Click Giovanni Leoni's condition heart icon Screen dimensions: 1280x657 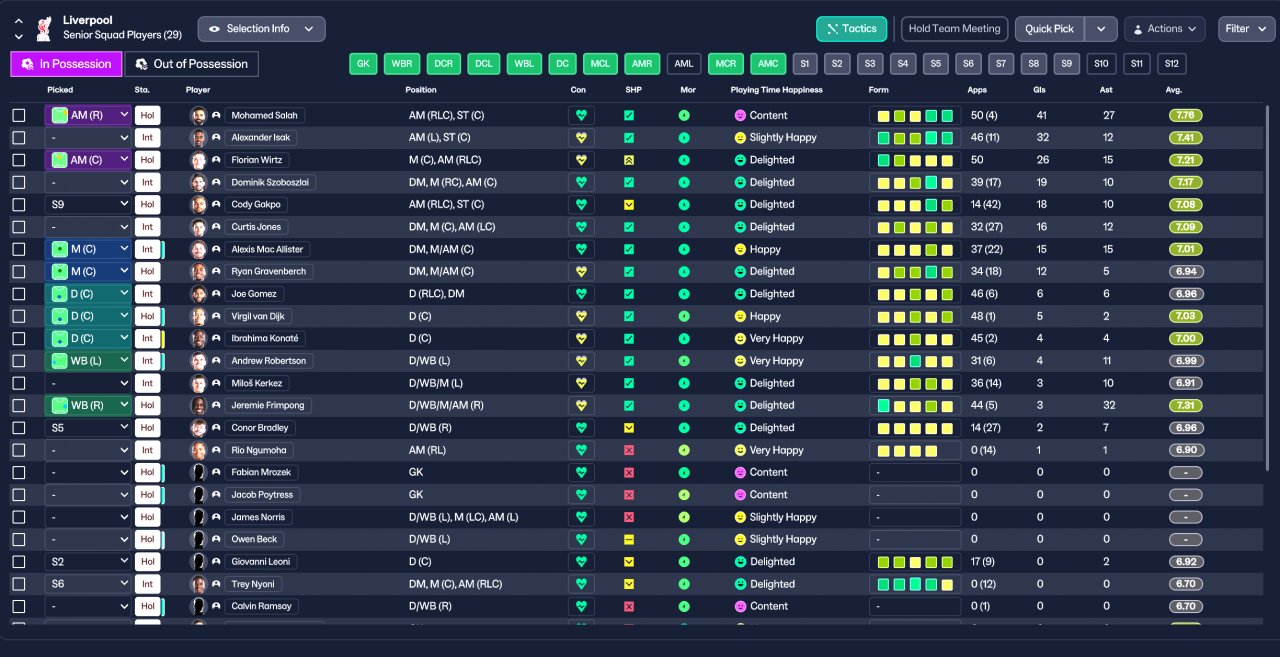pos(581,562)
